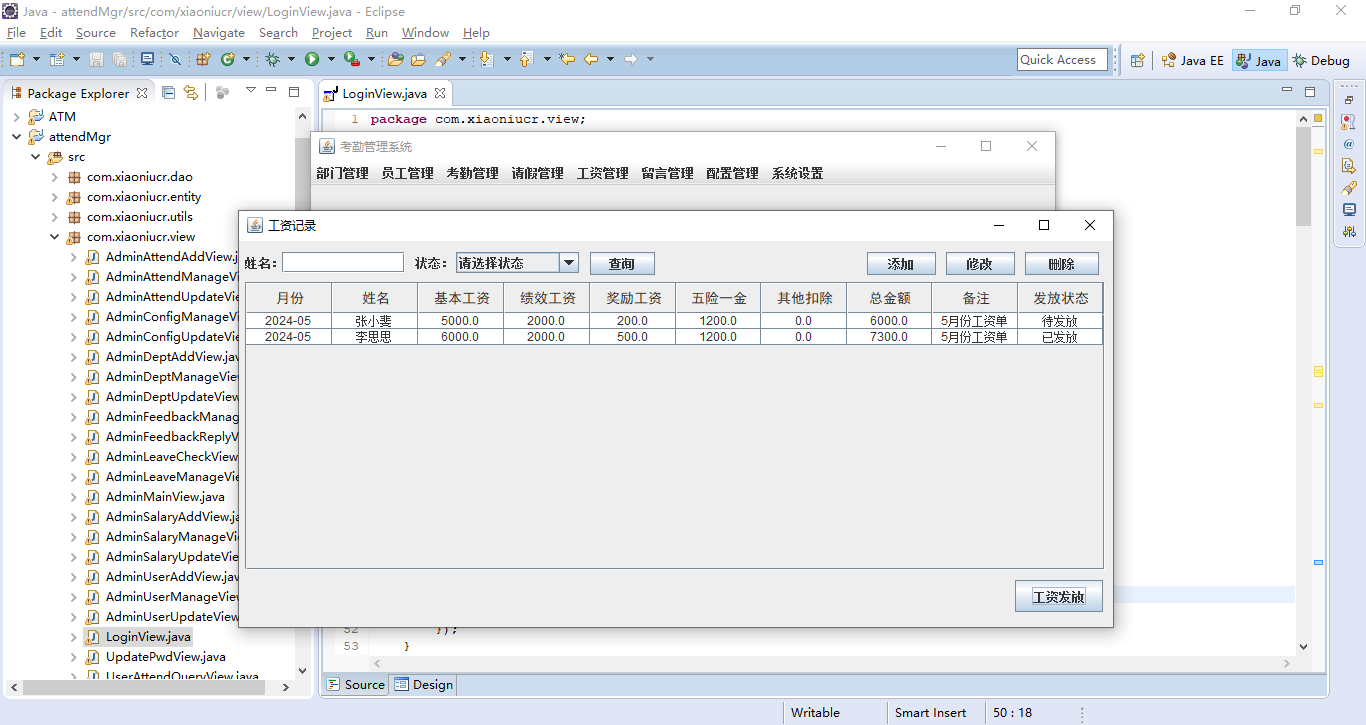Click the 查询 search button
Image resolution: width=1366 pixels, height=725 pixels.
coord(622,264)
